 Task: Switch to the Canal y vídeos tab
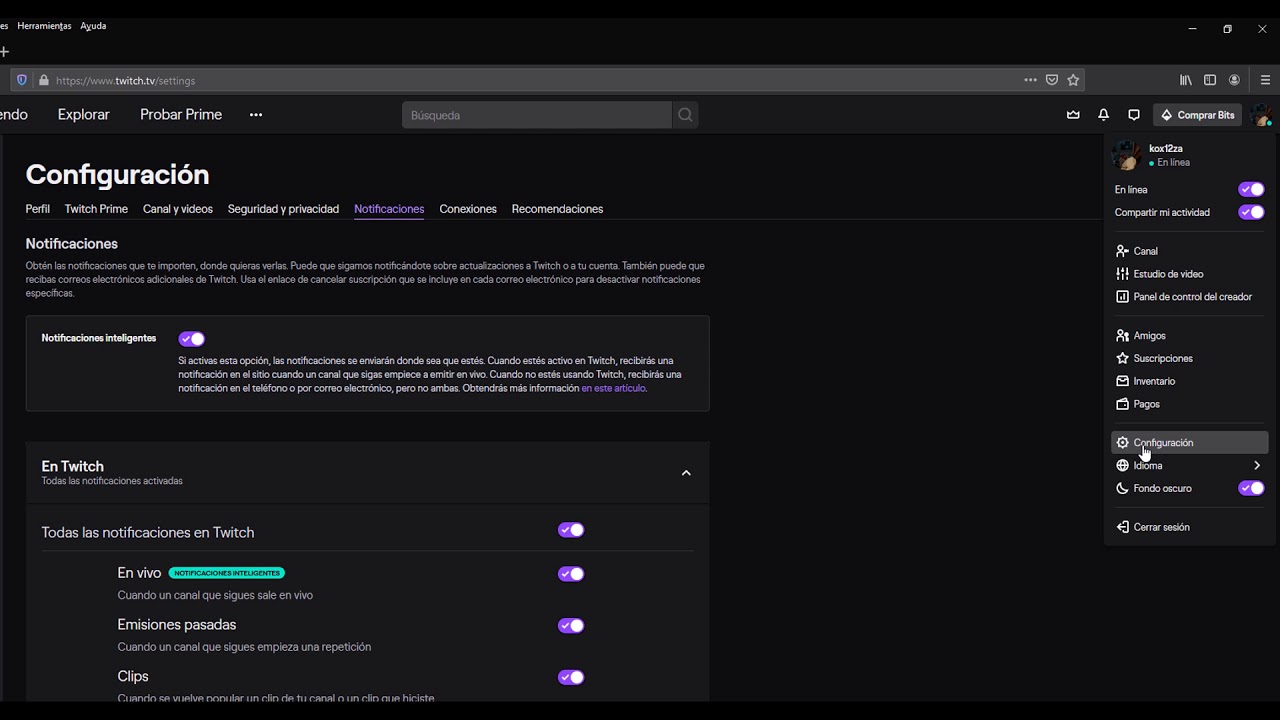178,209
